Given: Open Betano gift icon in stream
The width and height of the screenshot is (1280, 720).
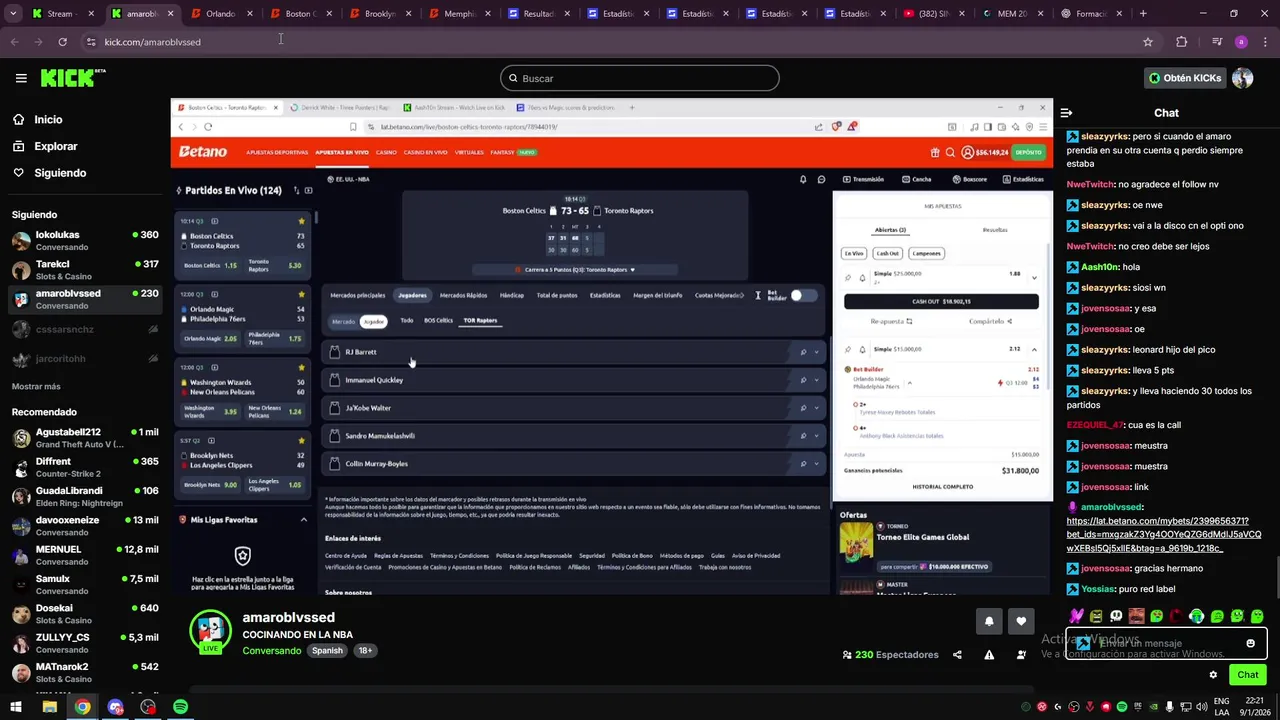Looking at the screenshot, I should [935, 152].
